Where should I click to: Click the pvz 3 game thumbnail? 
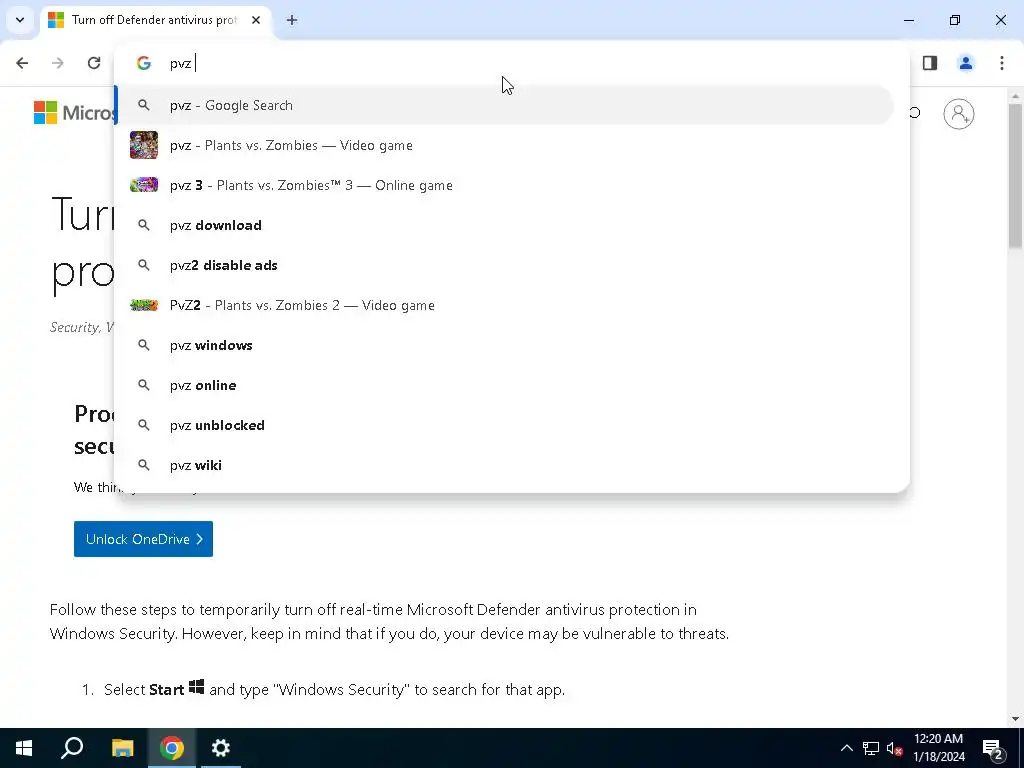click(144, 185)
